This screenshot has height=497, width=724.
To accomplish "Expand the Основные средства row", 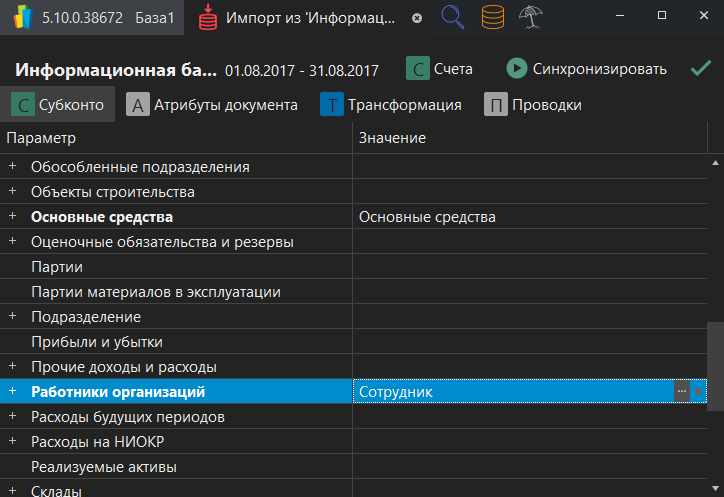I will coord(13,216).
